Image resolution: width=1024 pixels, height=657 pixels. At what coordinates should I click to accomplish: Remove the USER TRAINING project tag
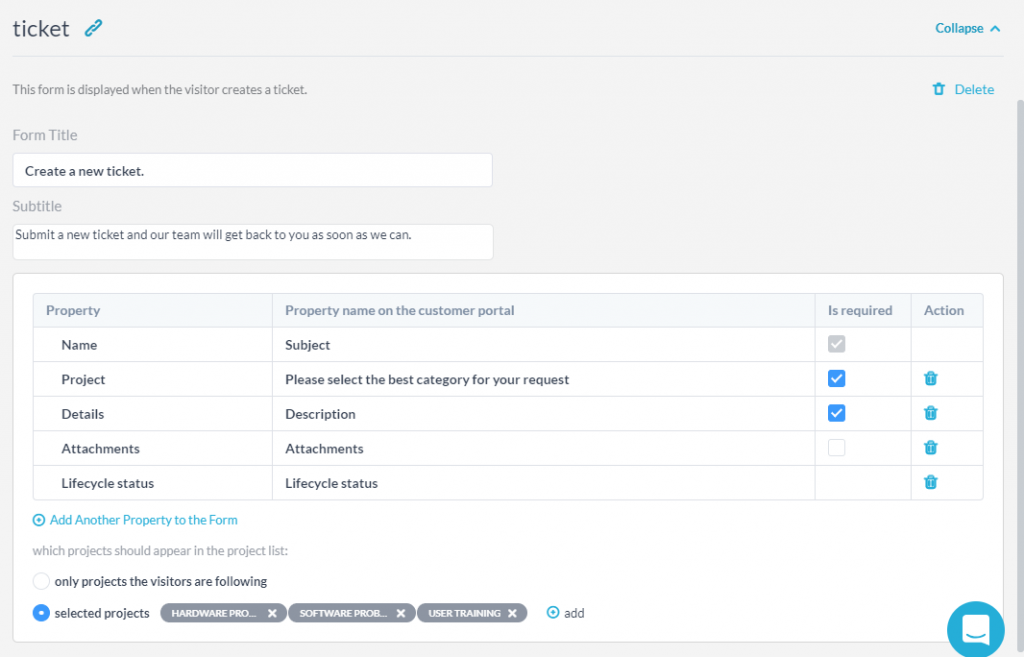tap(513, 613)
